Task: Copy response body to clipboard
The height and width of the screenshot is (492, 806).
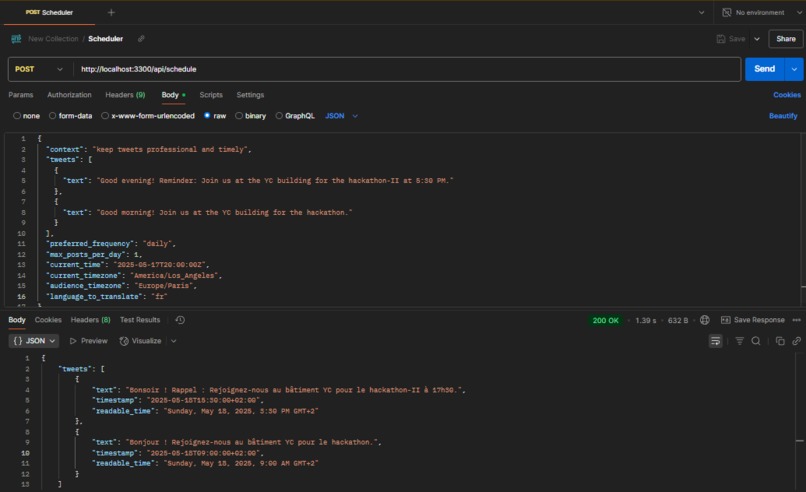Action: coord(780,341)
